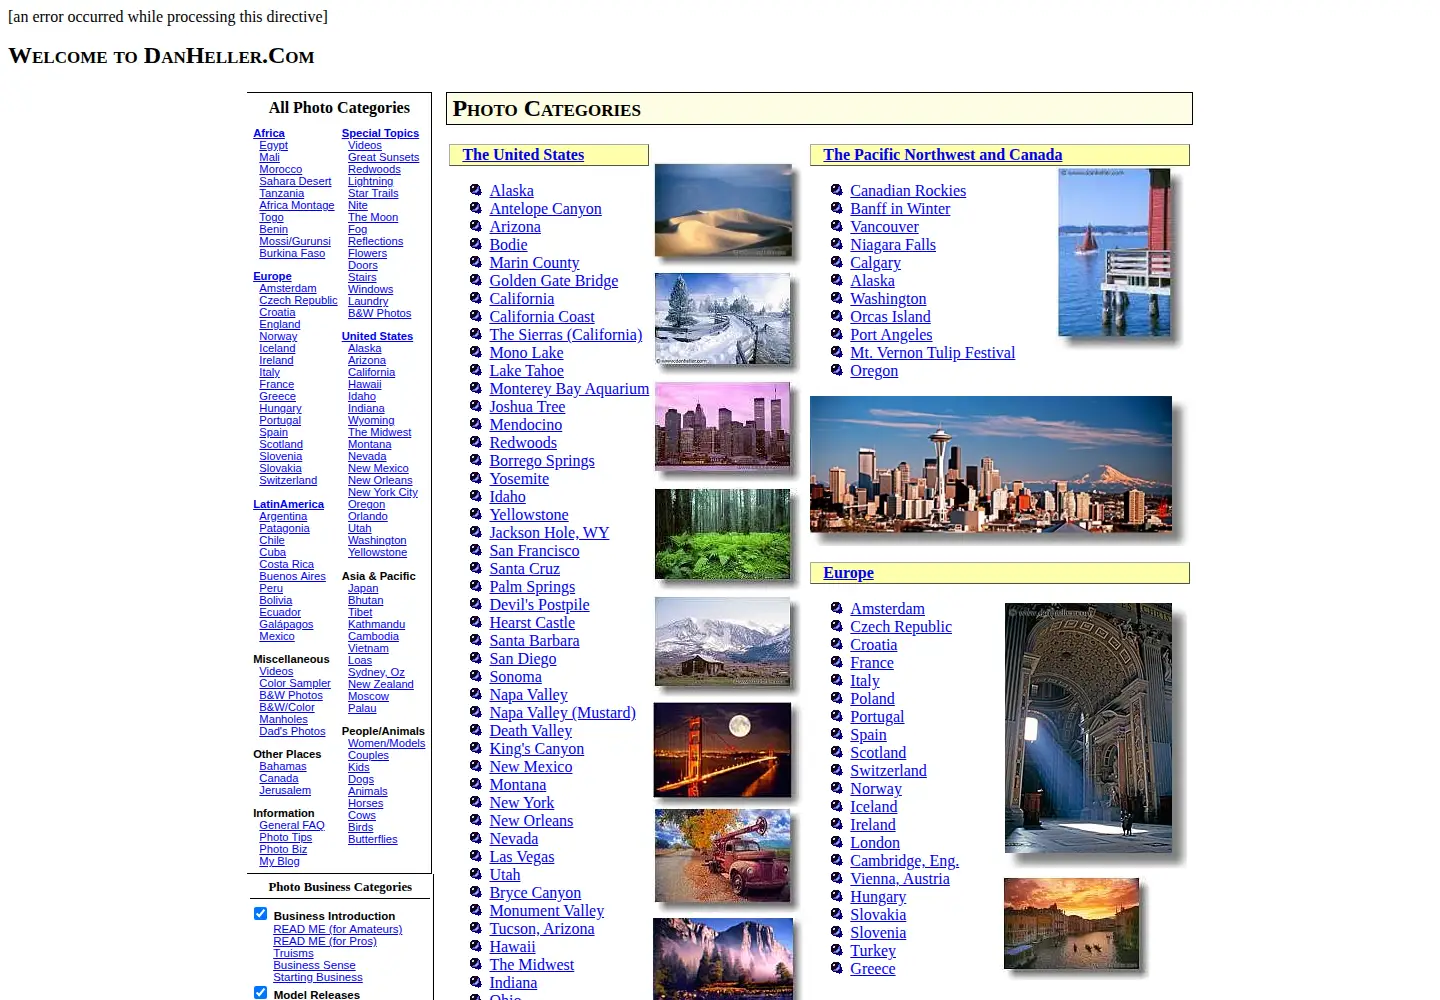Toggle the Business Introduction checkbox
This screenshot has height=1000, width=1440.
coord(260,914)
